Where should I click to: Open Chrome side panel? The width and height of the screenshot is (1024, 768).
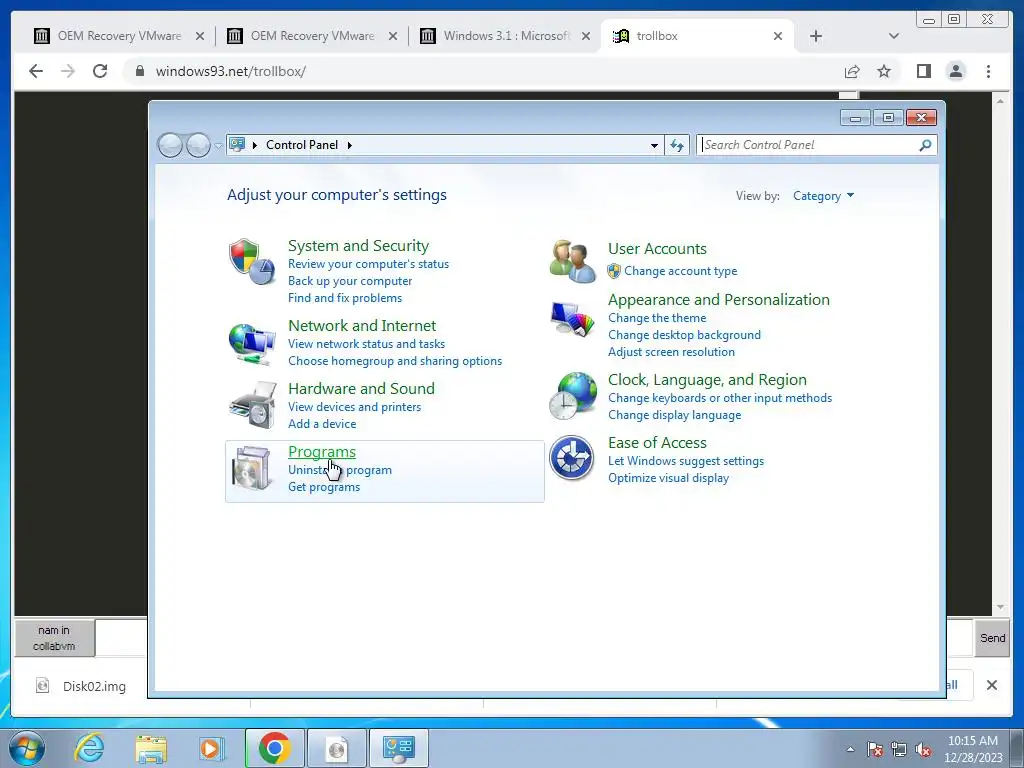tap(923, 71)
